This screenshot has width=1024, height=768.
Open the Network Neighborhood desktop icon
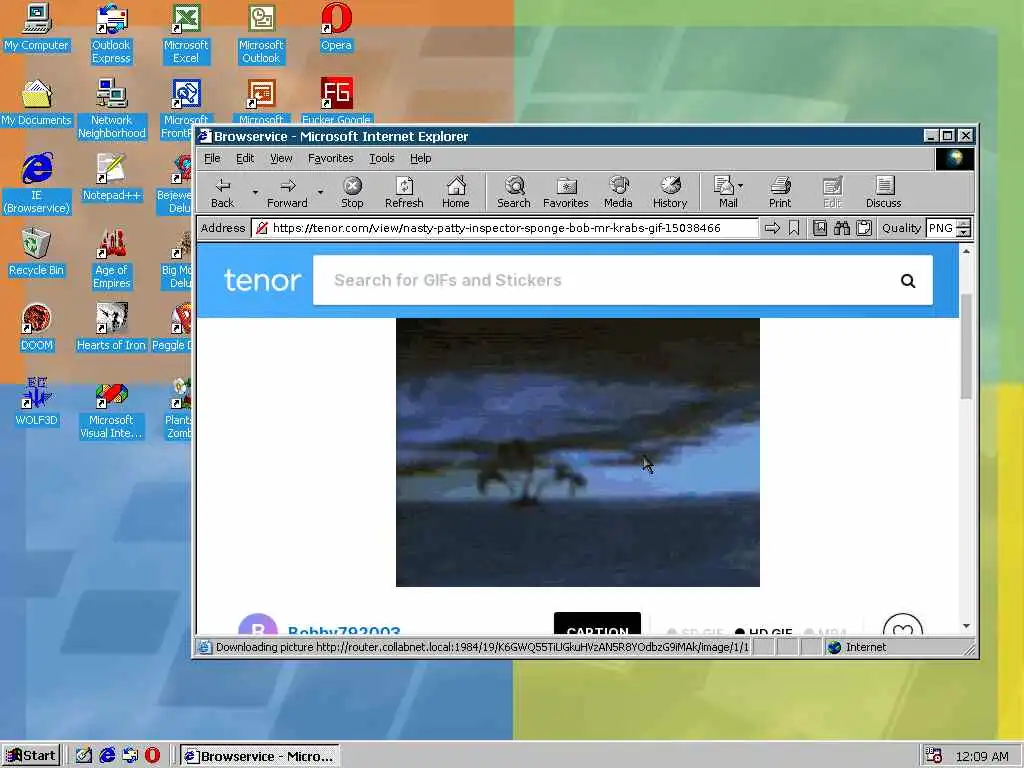pos(111,109)
